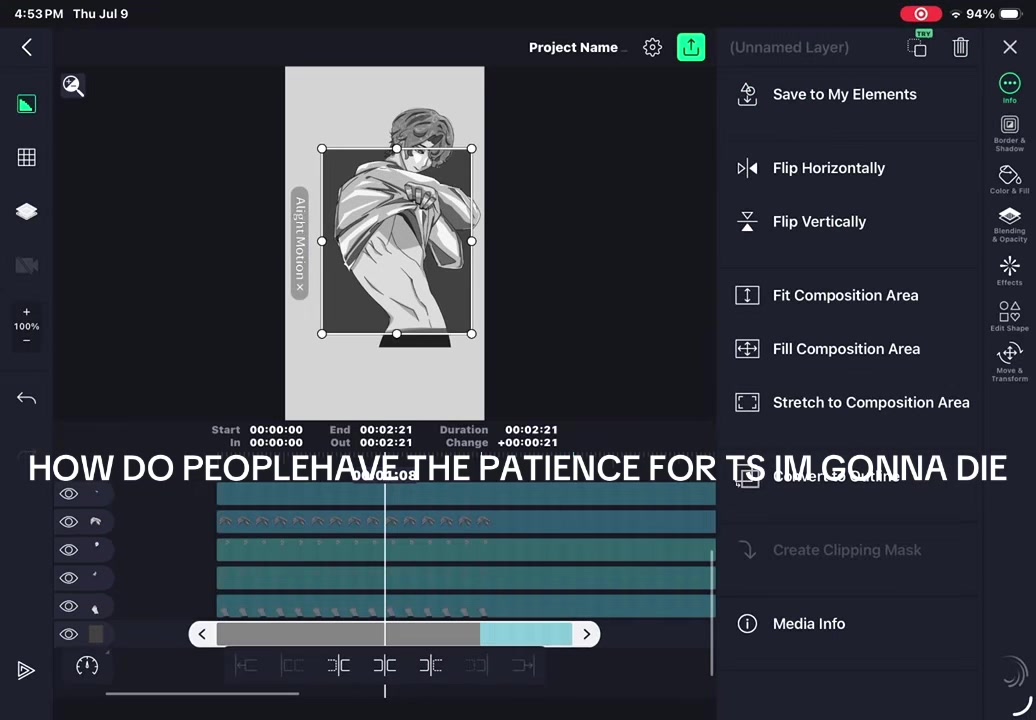Open Blending & Opacity settings
The height and width of the screenshot is (720, 1036).
pyautogui.click(x=1009, y=225)
